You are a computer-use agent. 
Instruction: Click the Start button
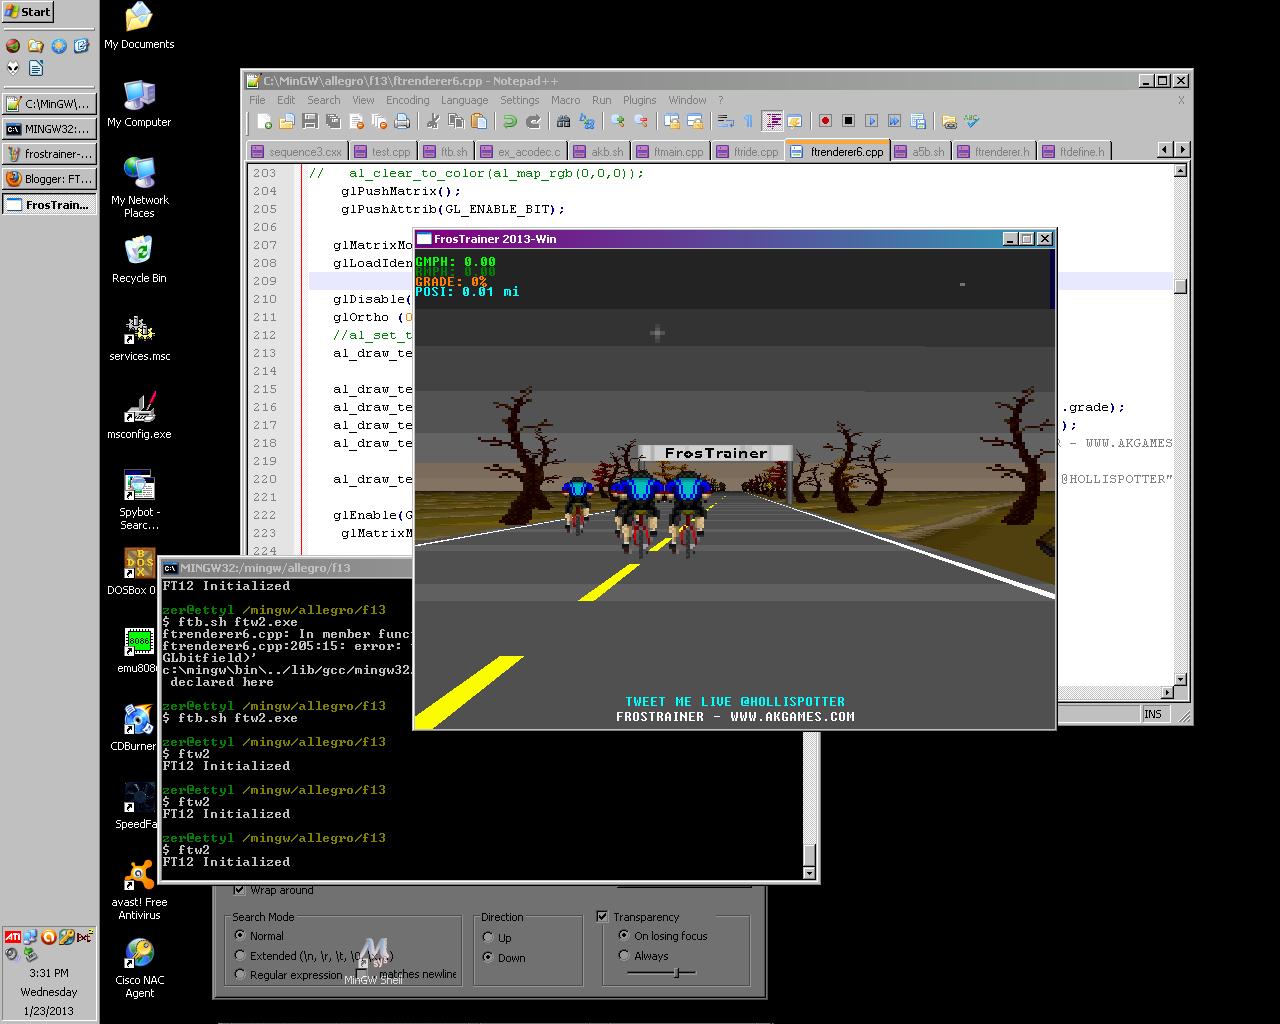pyautogui.click(x=28, y=12)
